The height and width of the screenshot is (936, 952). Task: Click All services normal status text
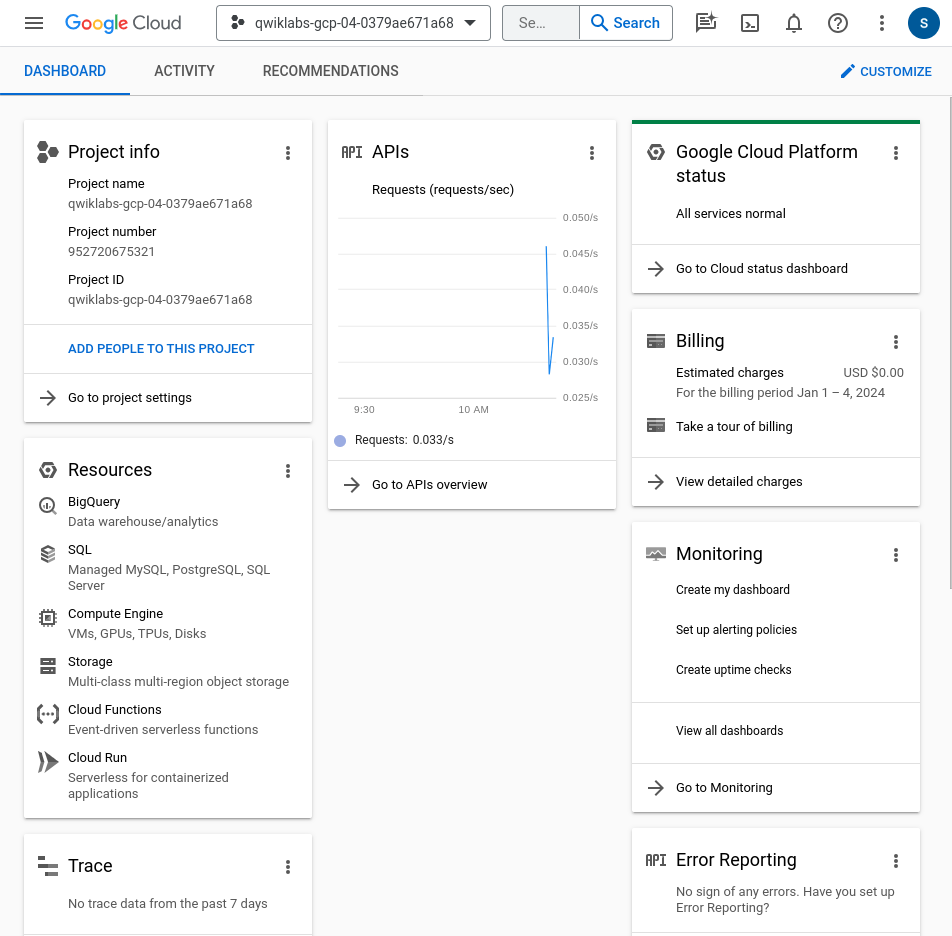(x=730, y=213)
